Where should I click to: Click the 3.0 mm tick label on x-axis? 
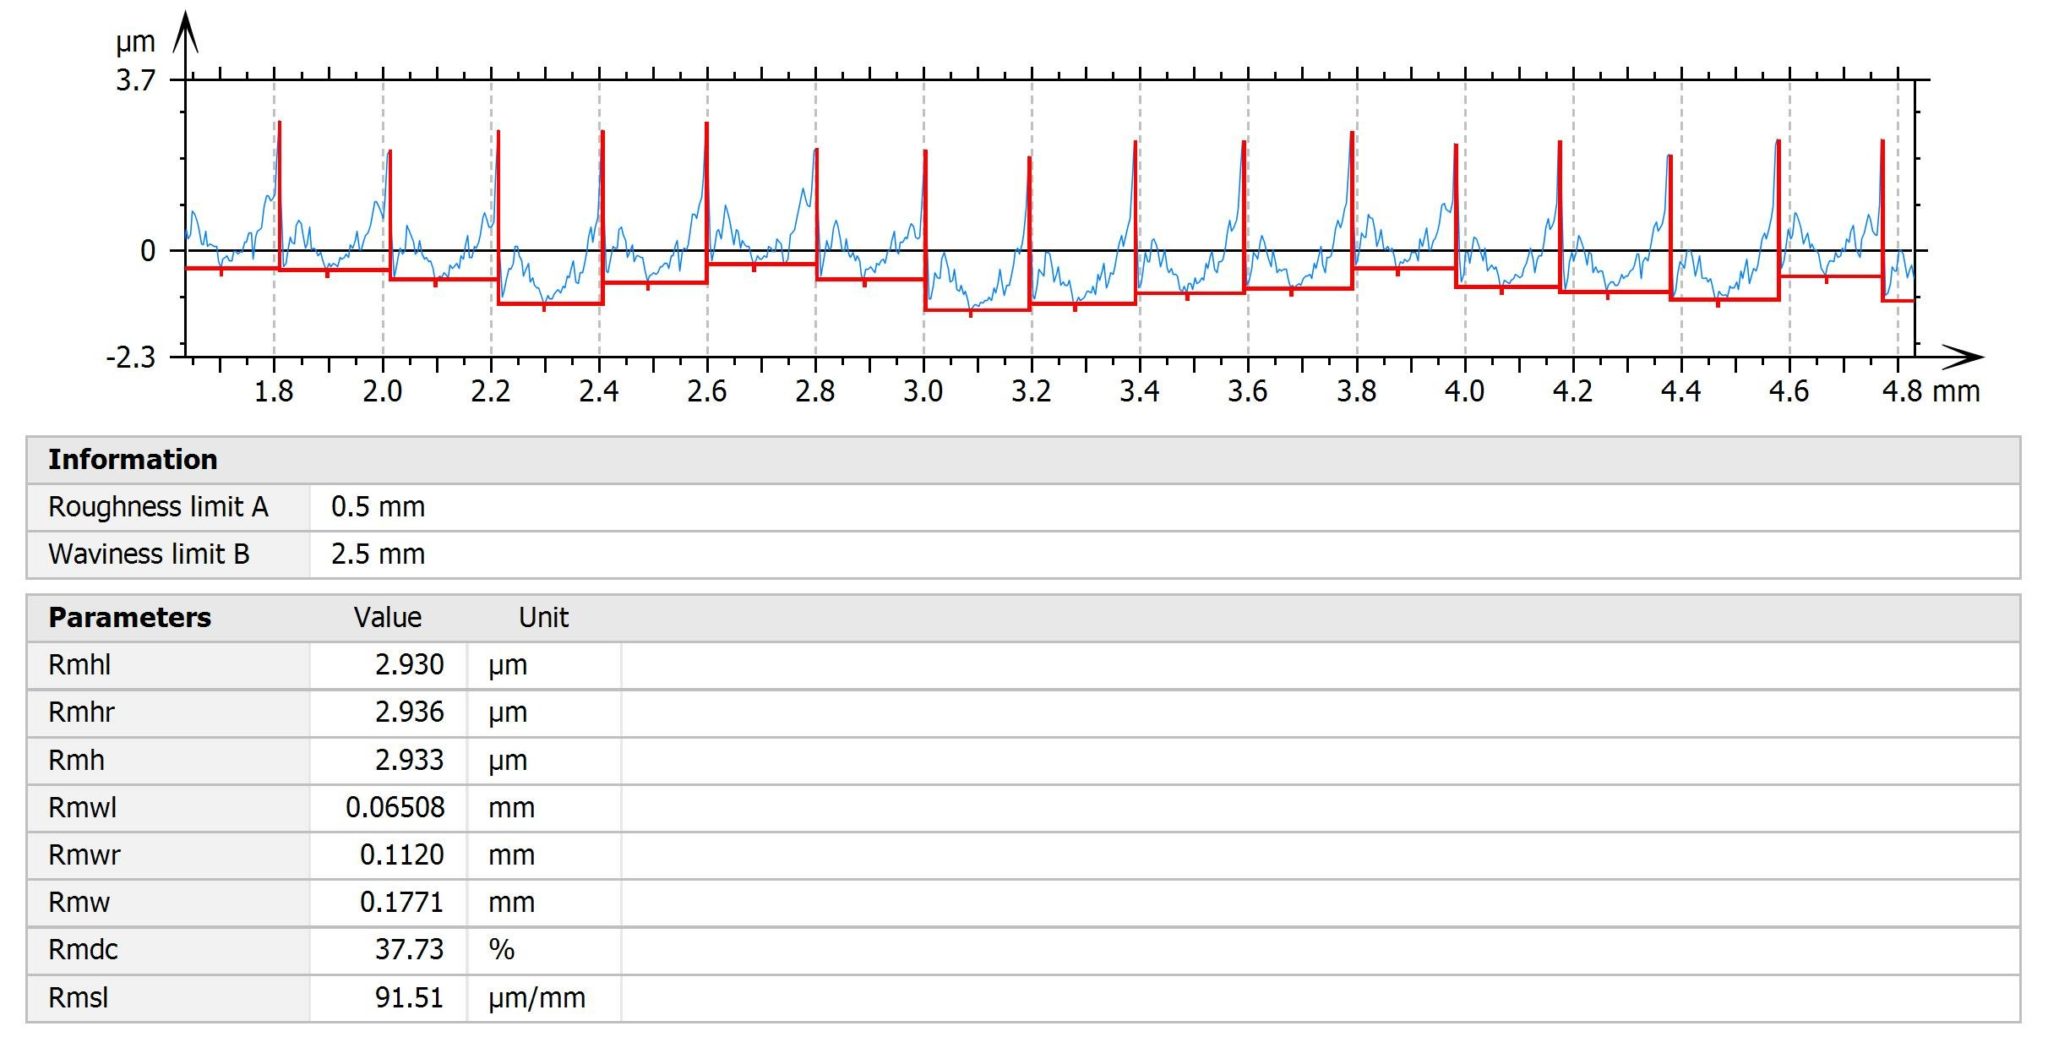coord(923,391)
